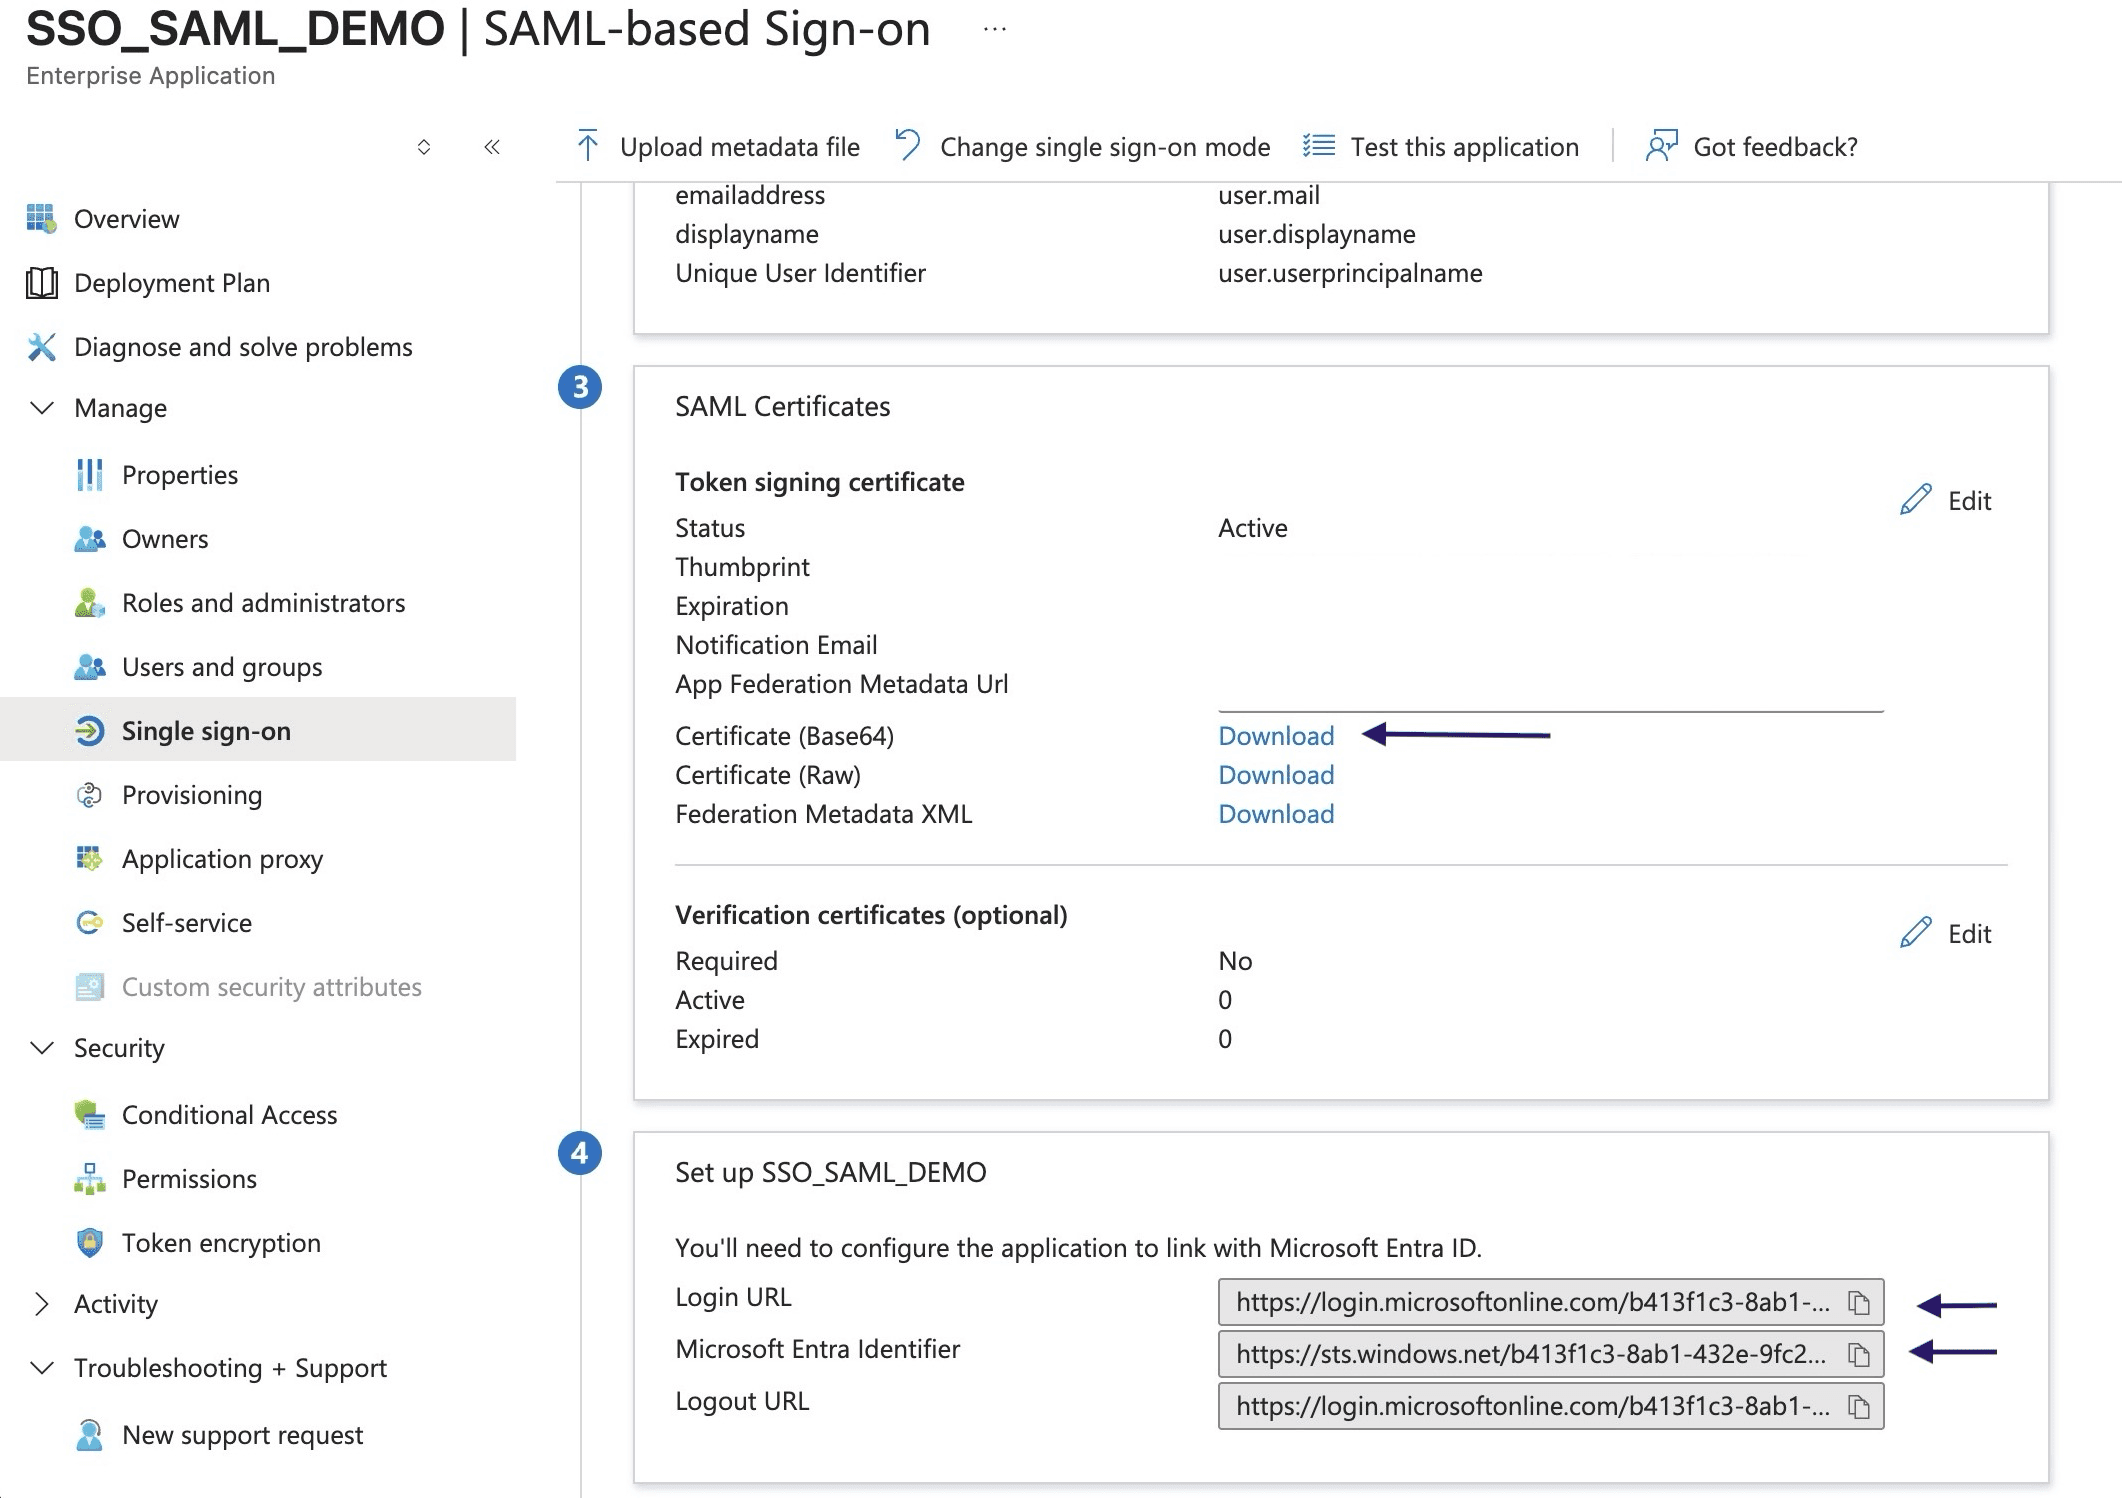
Task: Copy the Logout URL to clipboard
Action: coord(1858,1406)
